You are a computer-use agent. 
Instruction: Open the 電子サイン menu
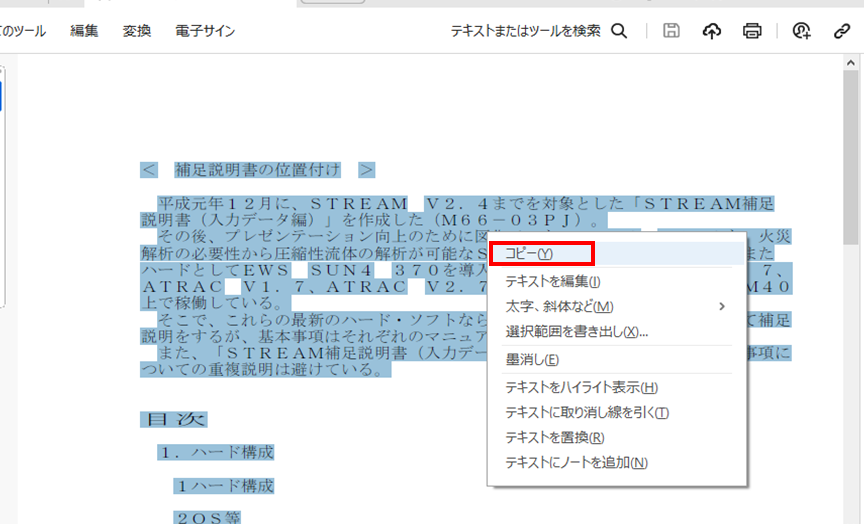[205, 31]
